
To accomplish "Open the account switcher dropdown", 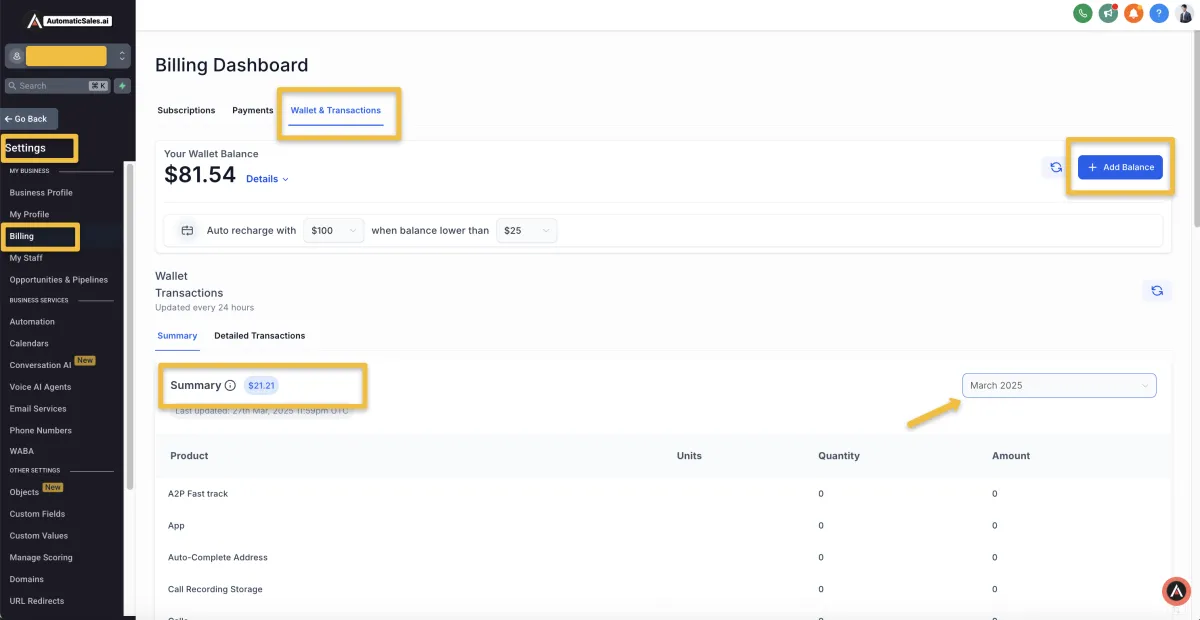I will click(x=68, y=56).
